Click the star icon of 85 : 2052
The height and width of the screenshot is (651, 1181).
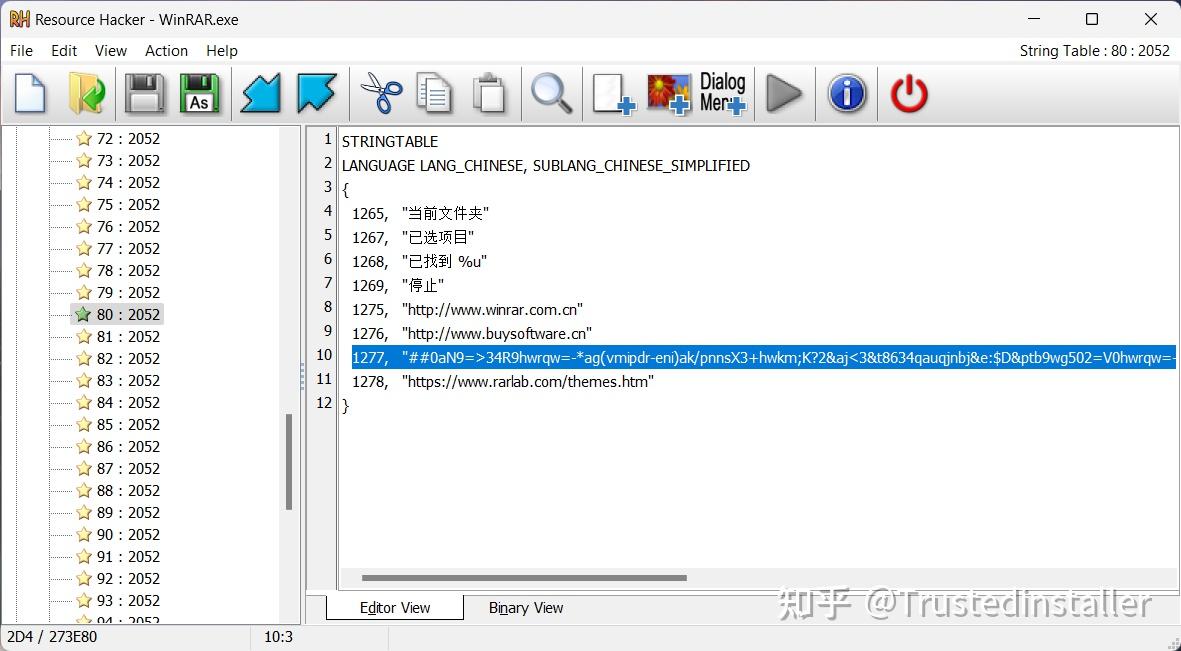(84, 424)
